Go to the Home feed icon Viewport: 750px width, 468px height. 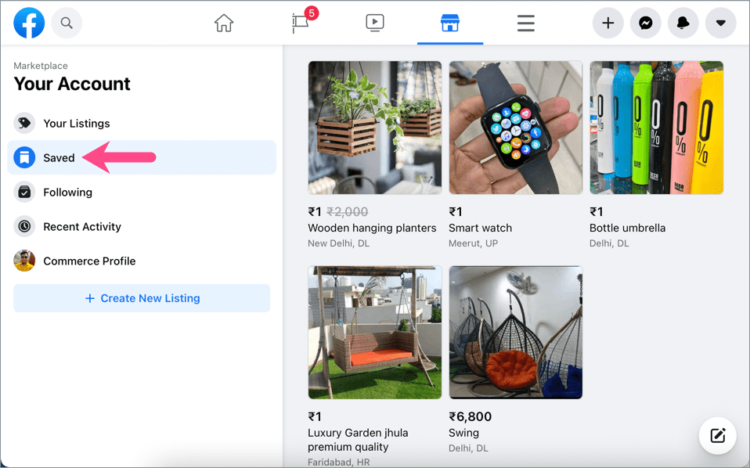coord(224,22)
